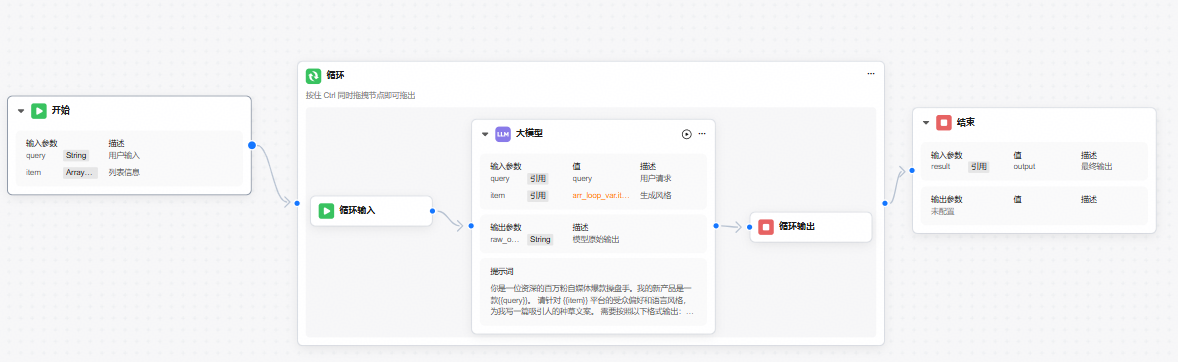Click the green play icon on 开始 node
The image size is (1178, 362).
pyautogui.click(x=38, y=111)
